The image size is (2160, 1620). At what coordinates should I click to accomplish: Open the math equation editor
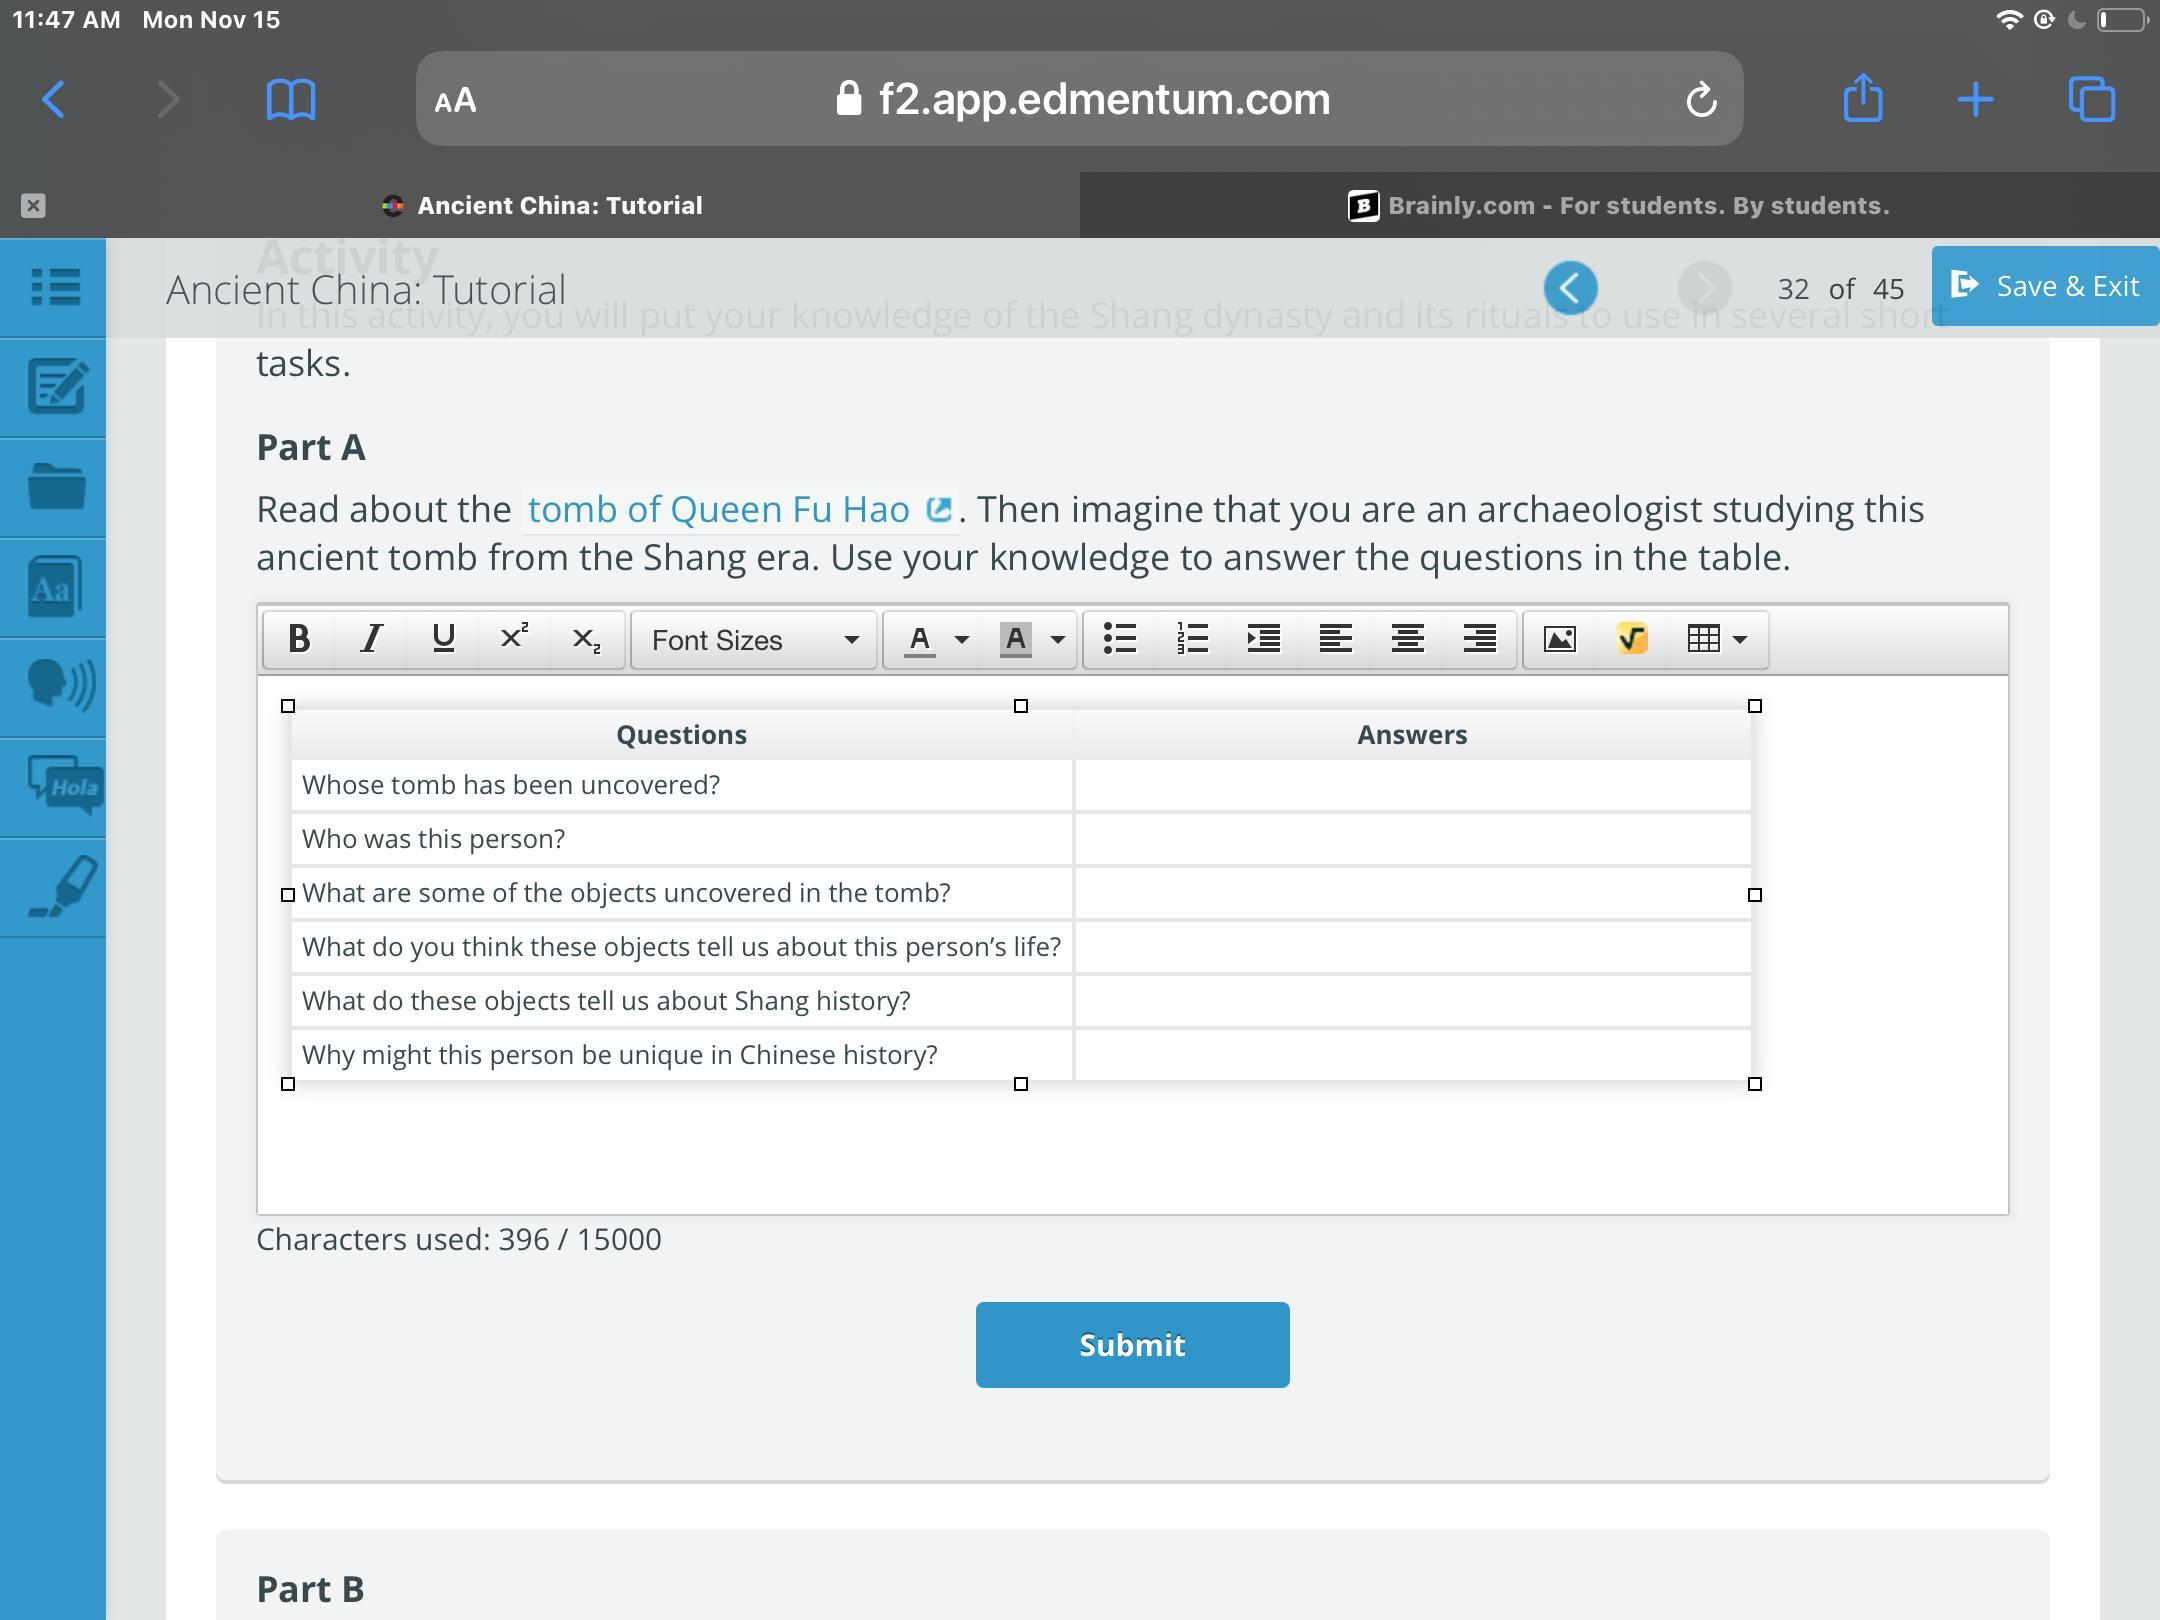coord(1631,639)
